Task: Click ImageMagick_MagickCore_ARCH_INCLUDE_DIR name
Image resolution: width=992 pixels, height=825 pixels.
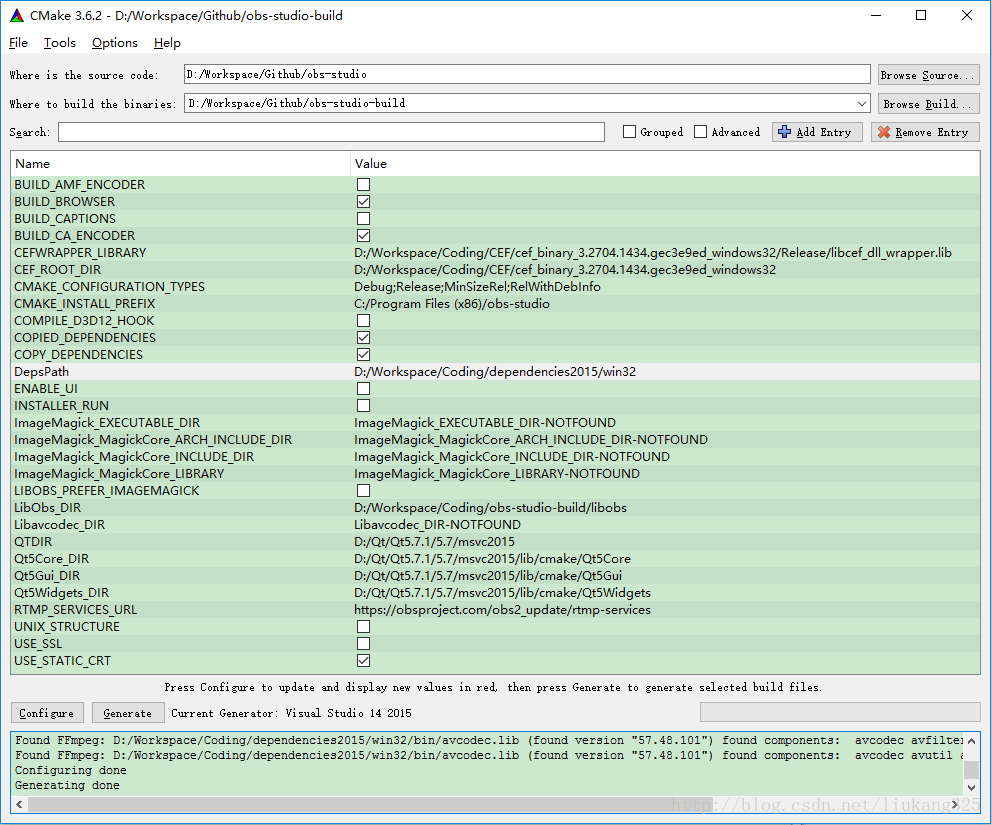Action: click(x=153, y=440)
